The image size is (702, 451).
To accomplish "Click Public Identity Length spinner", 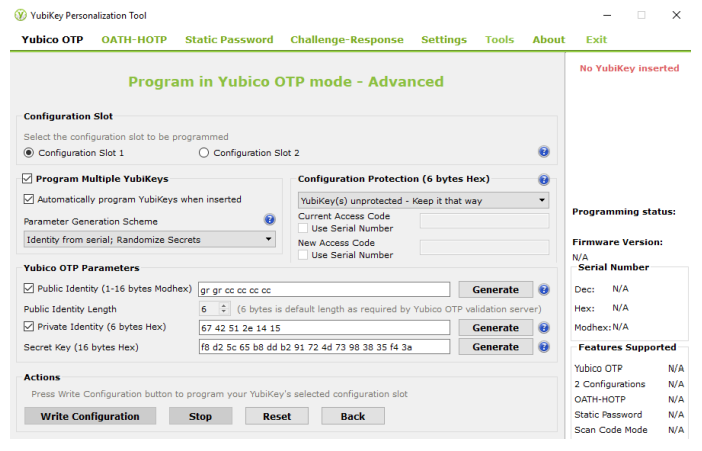I will pyautogui.click(x=215, y=309).
